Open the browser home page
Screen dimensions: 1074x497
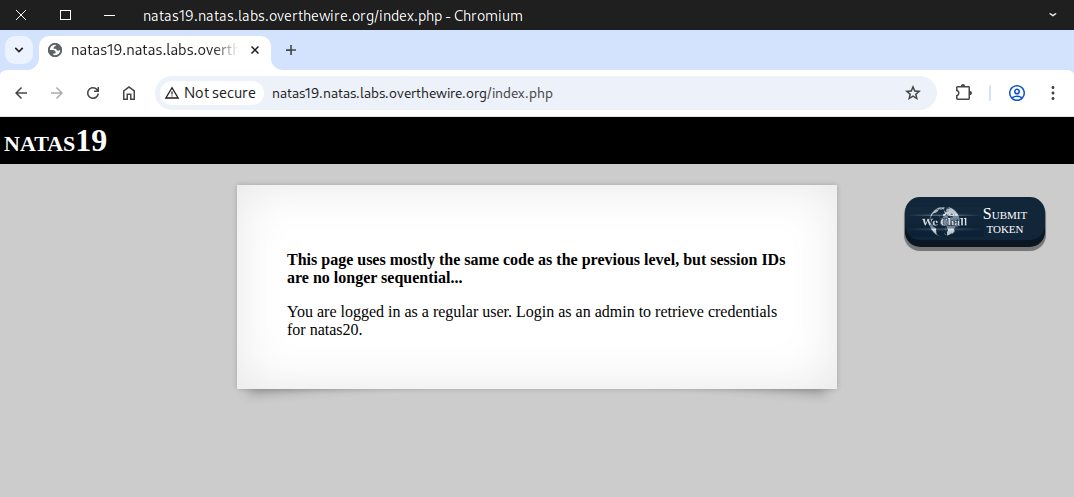coord(129,93)
